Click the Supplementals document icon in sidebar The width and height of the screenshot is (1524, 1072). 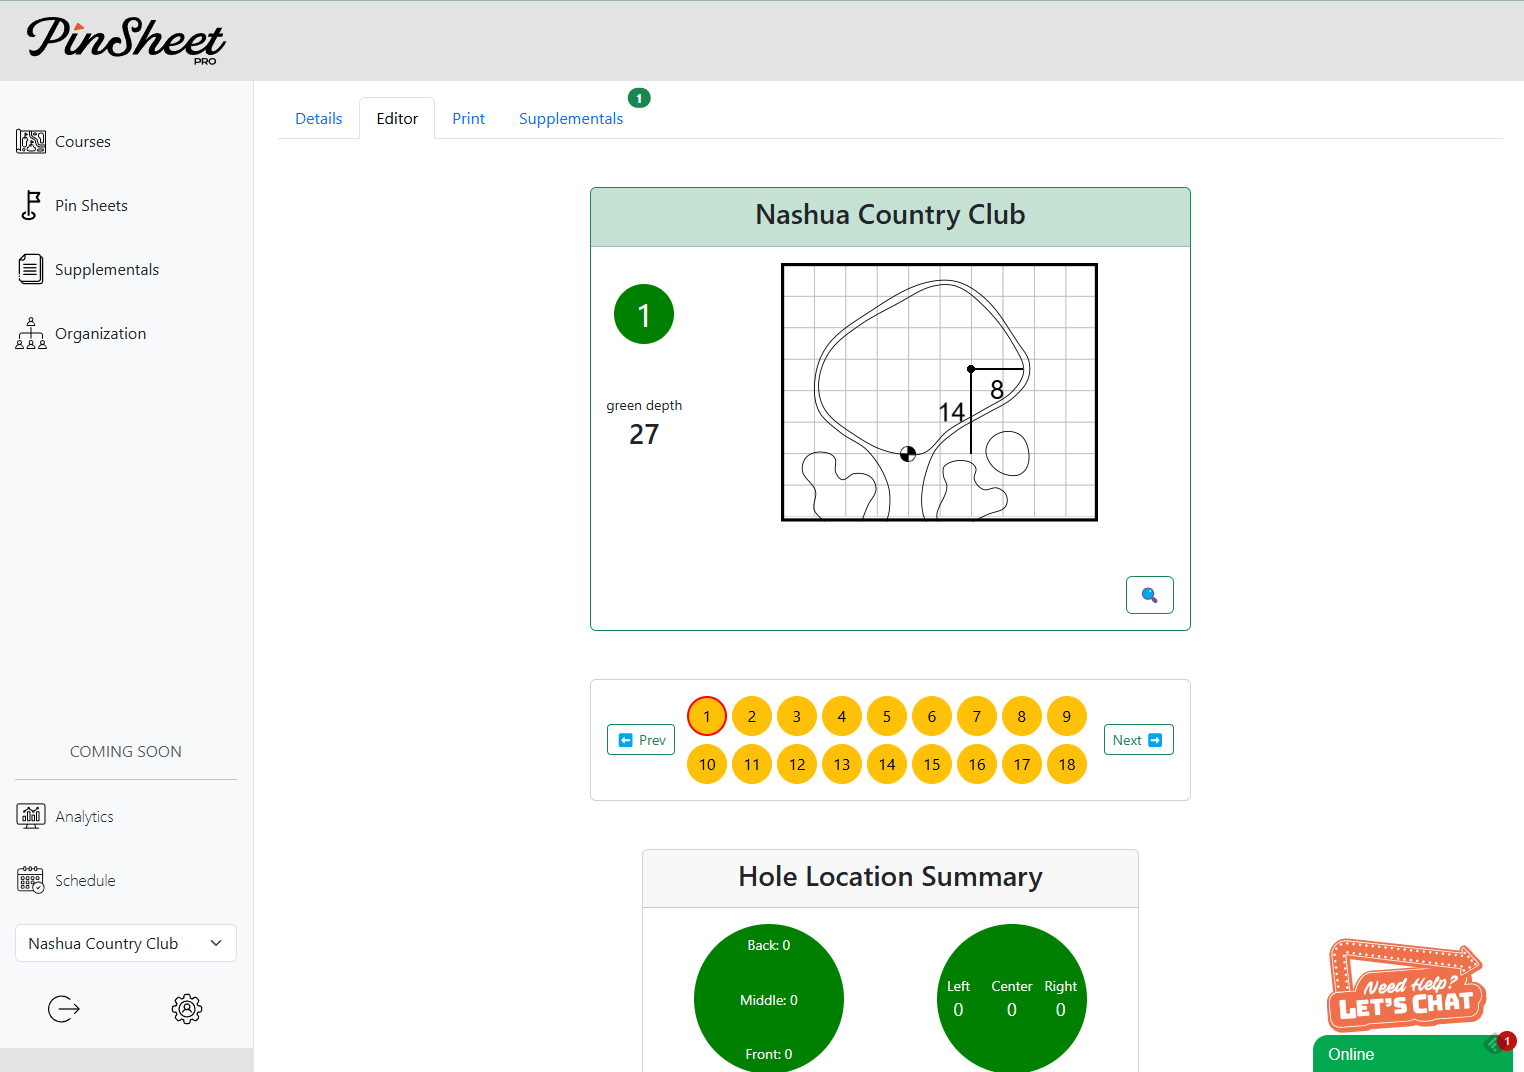pos(31,269)
